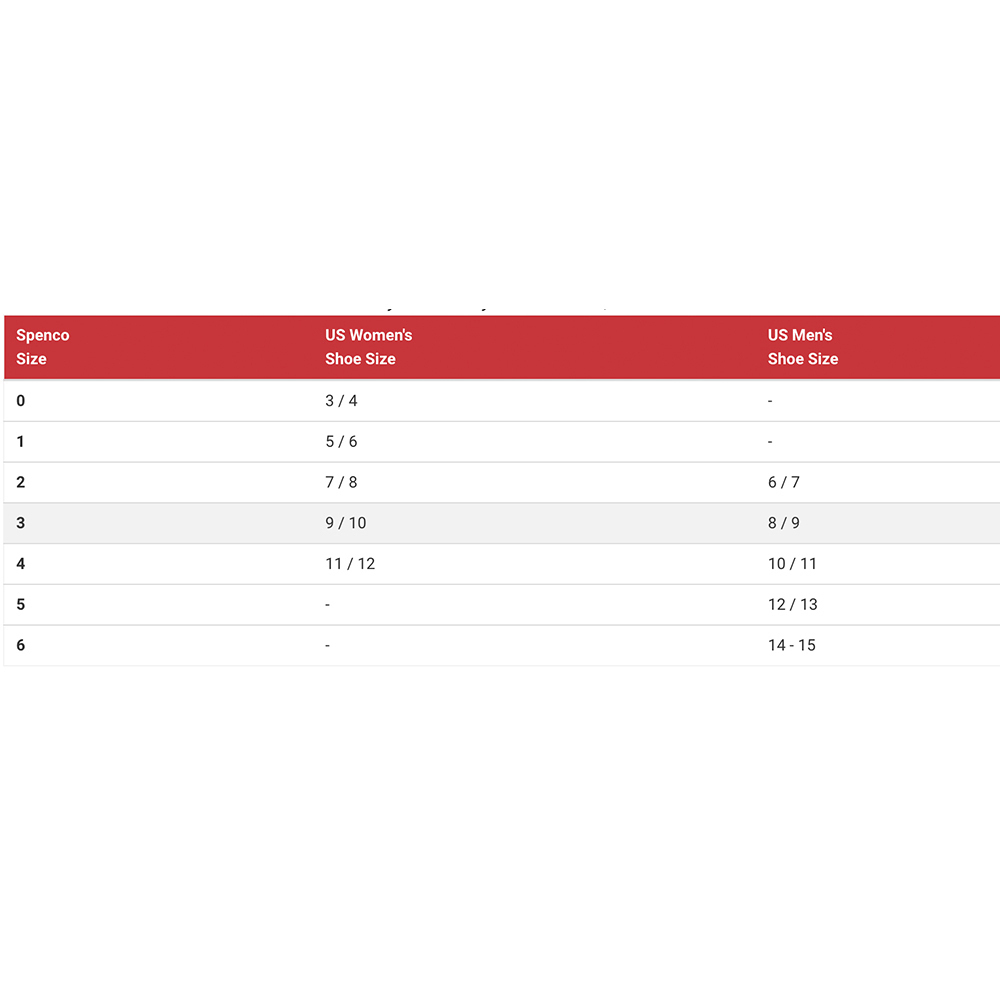Select Spenco size 4 row label
The image size is (1000, 1000).
coord(20,564)
